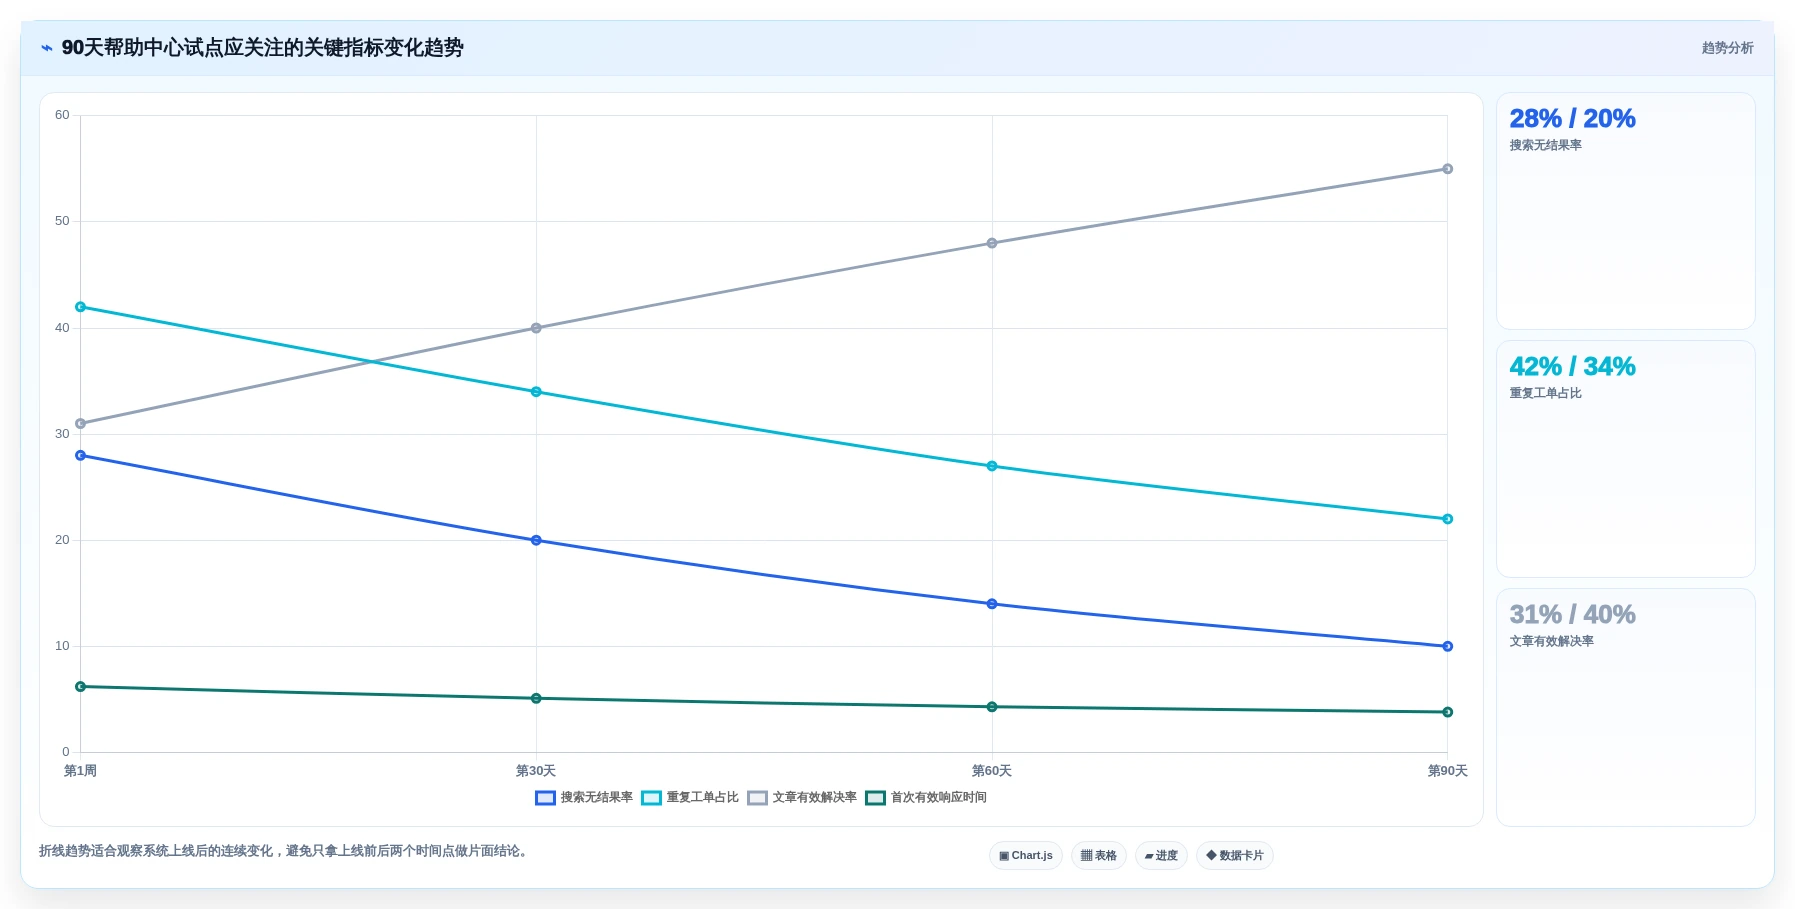The width and height of the screenshot is (1795, 909).
Task: Click 文章有效解决率 data point at 第30天
Action: 536,328
